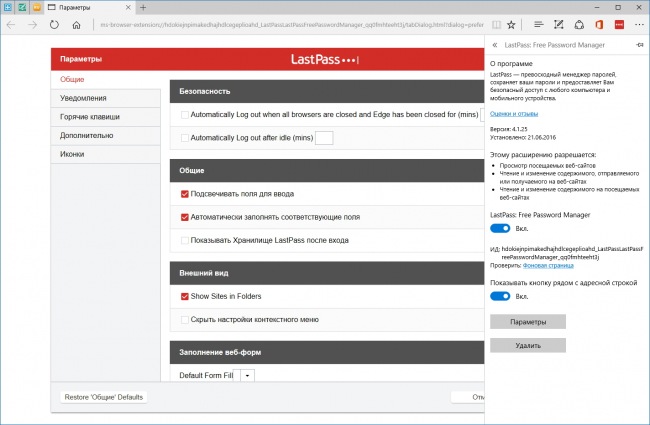Open the Горячие клавиши settings tab
The height and width of the screenshot is (425, 650).
point(106,117)
